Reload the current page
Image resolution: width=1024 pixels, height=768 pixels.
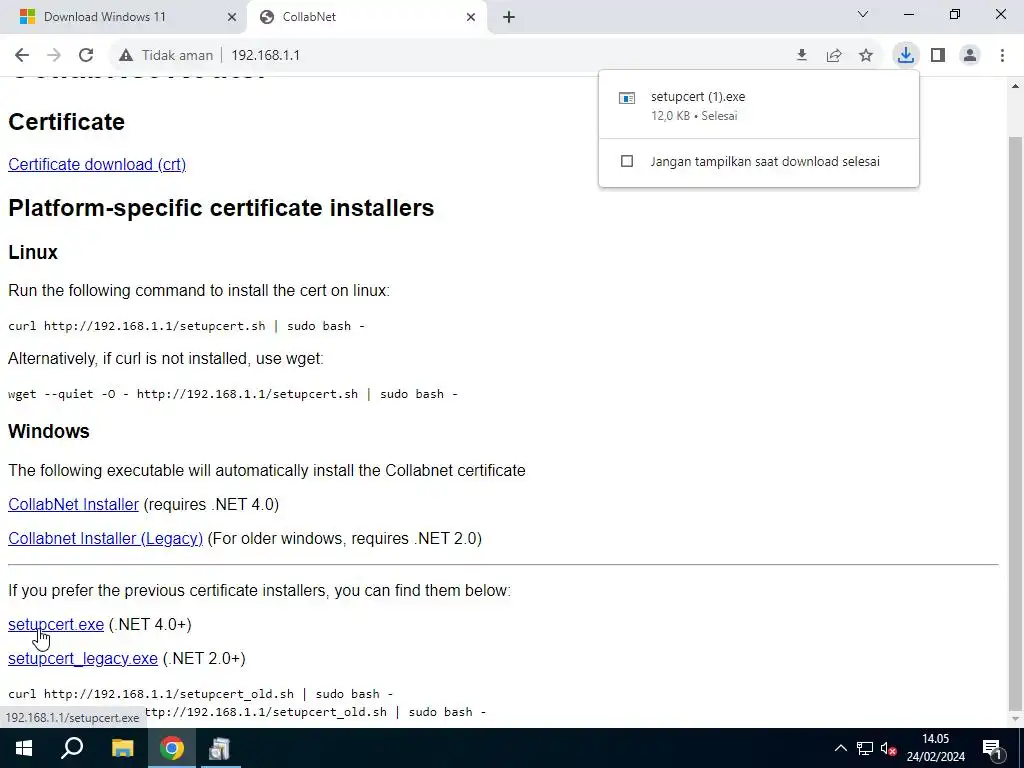tap(86, 56)
